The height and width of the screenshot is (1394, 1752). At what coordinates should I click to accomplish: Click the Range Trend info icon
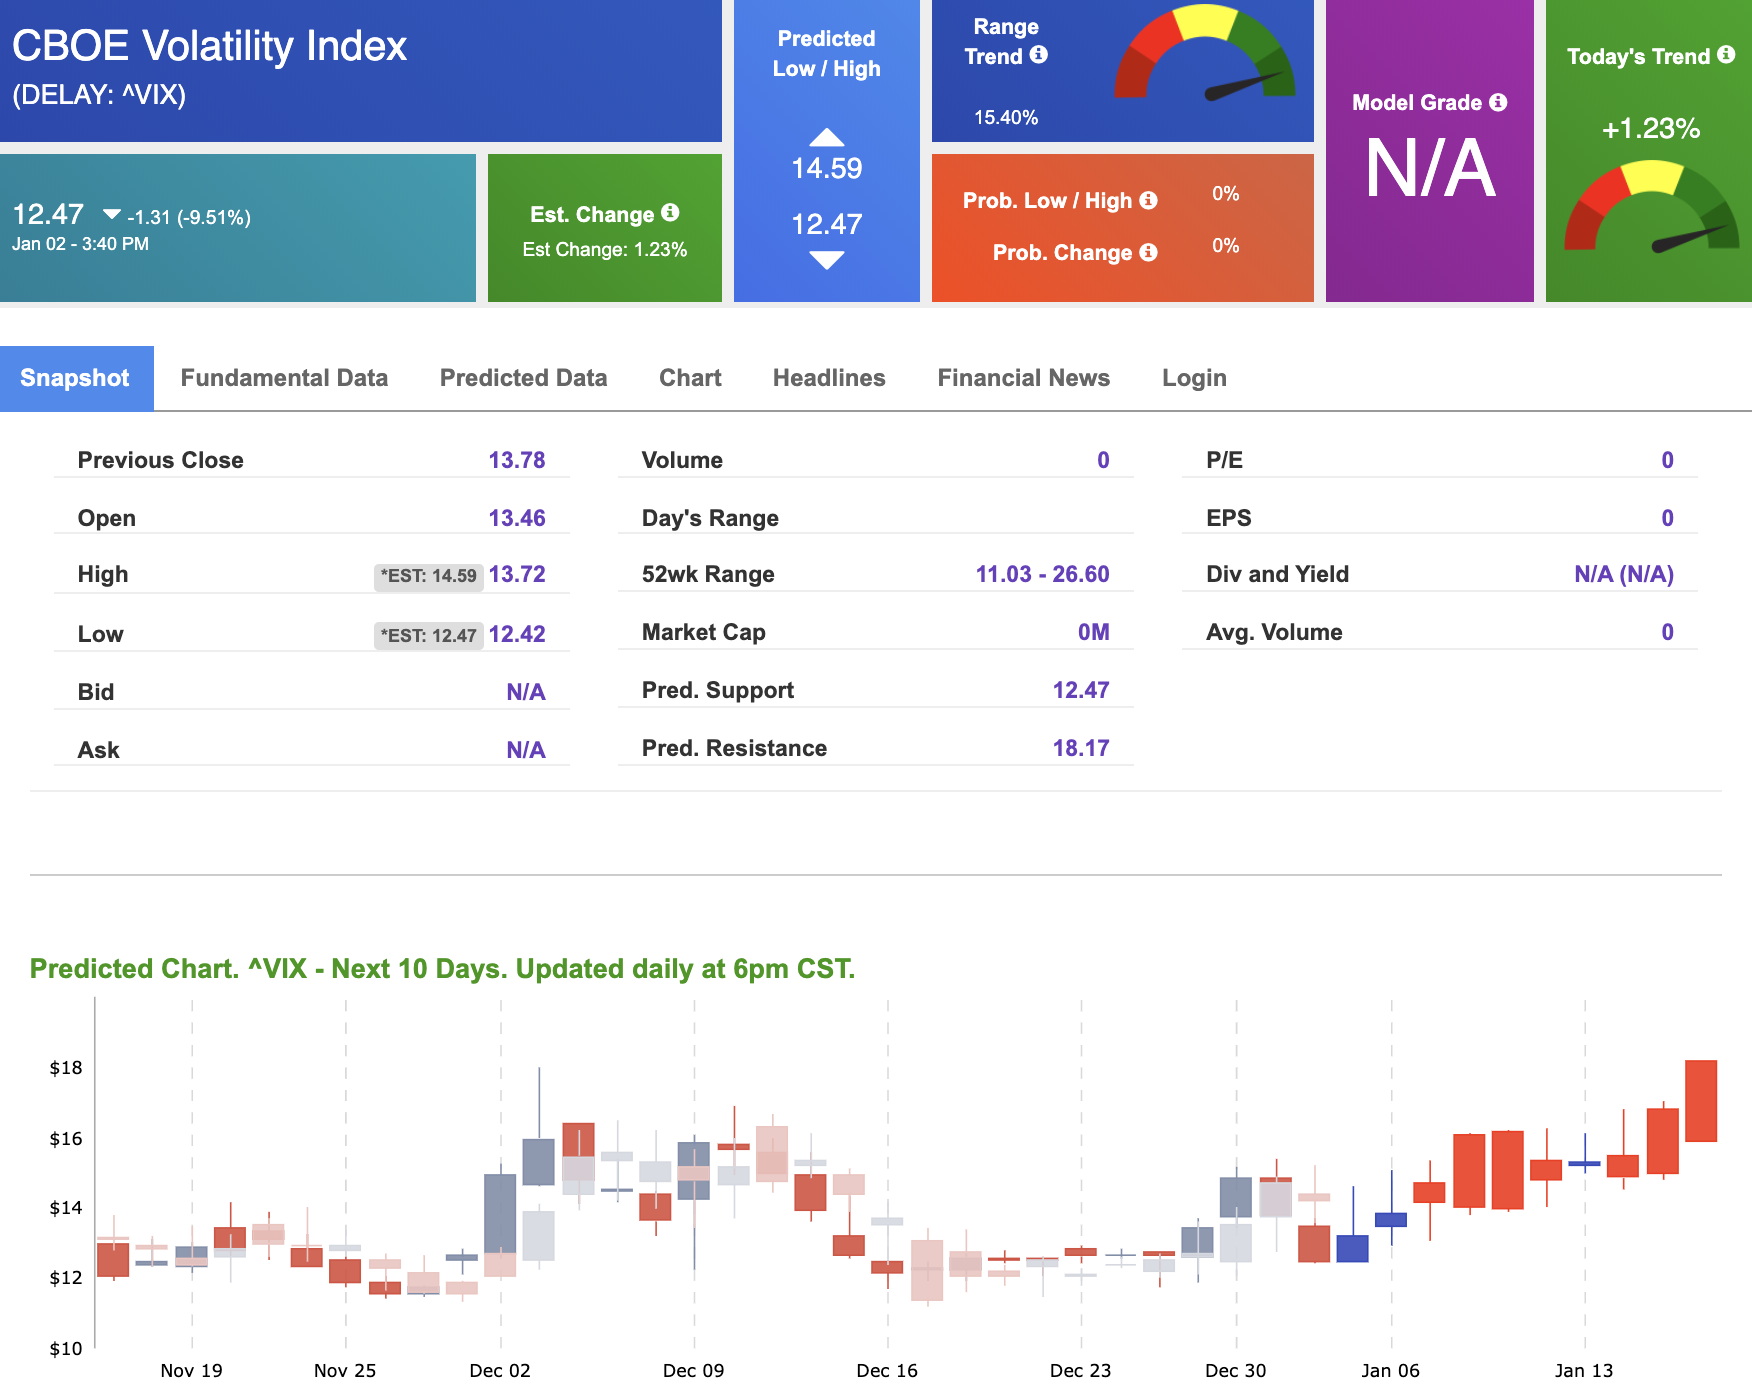click(1039, 55)
